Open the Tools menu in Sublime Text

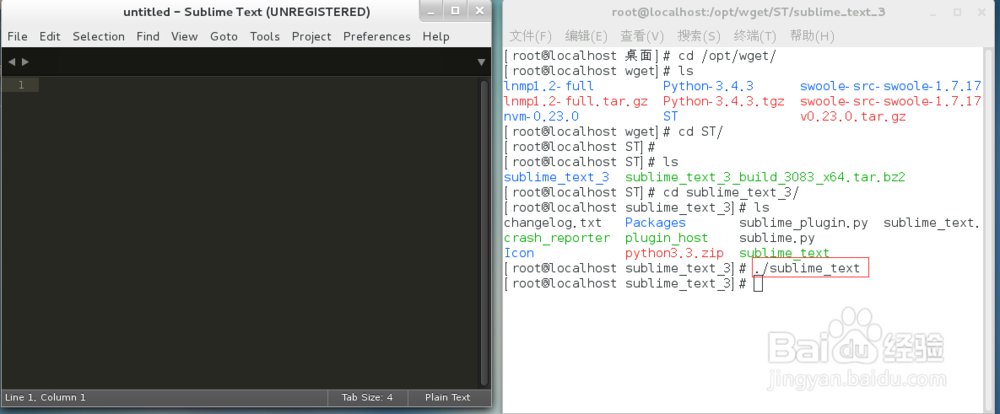pos(265,36)
